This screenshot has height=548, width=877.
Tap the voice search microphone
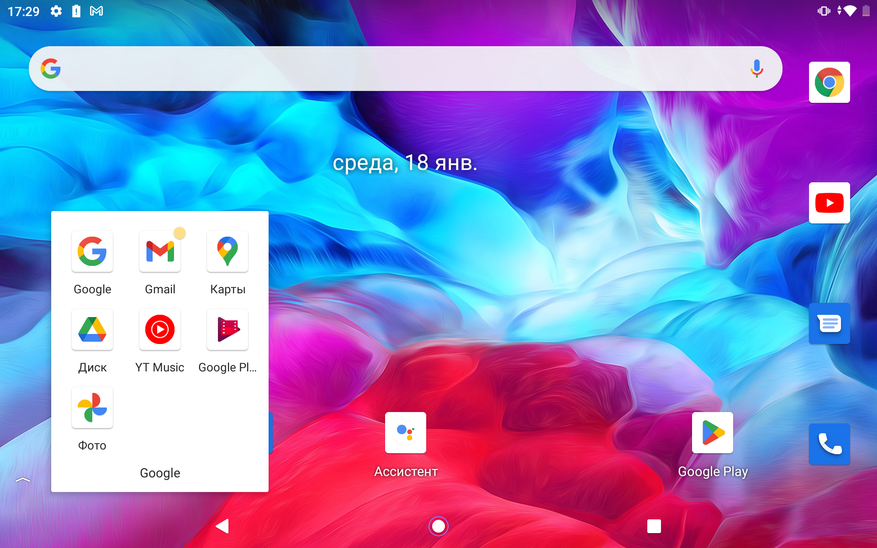757,69
